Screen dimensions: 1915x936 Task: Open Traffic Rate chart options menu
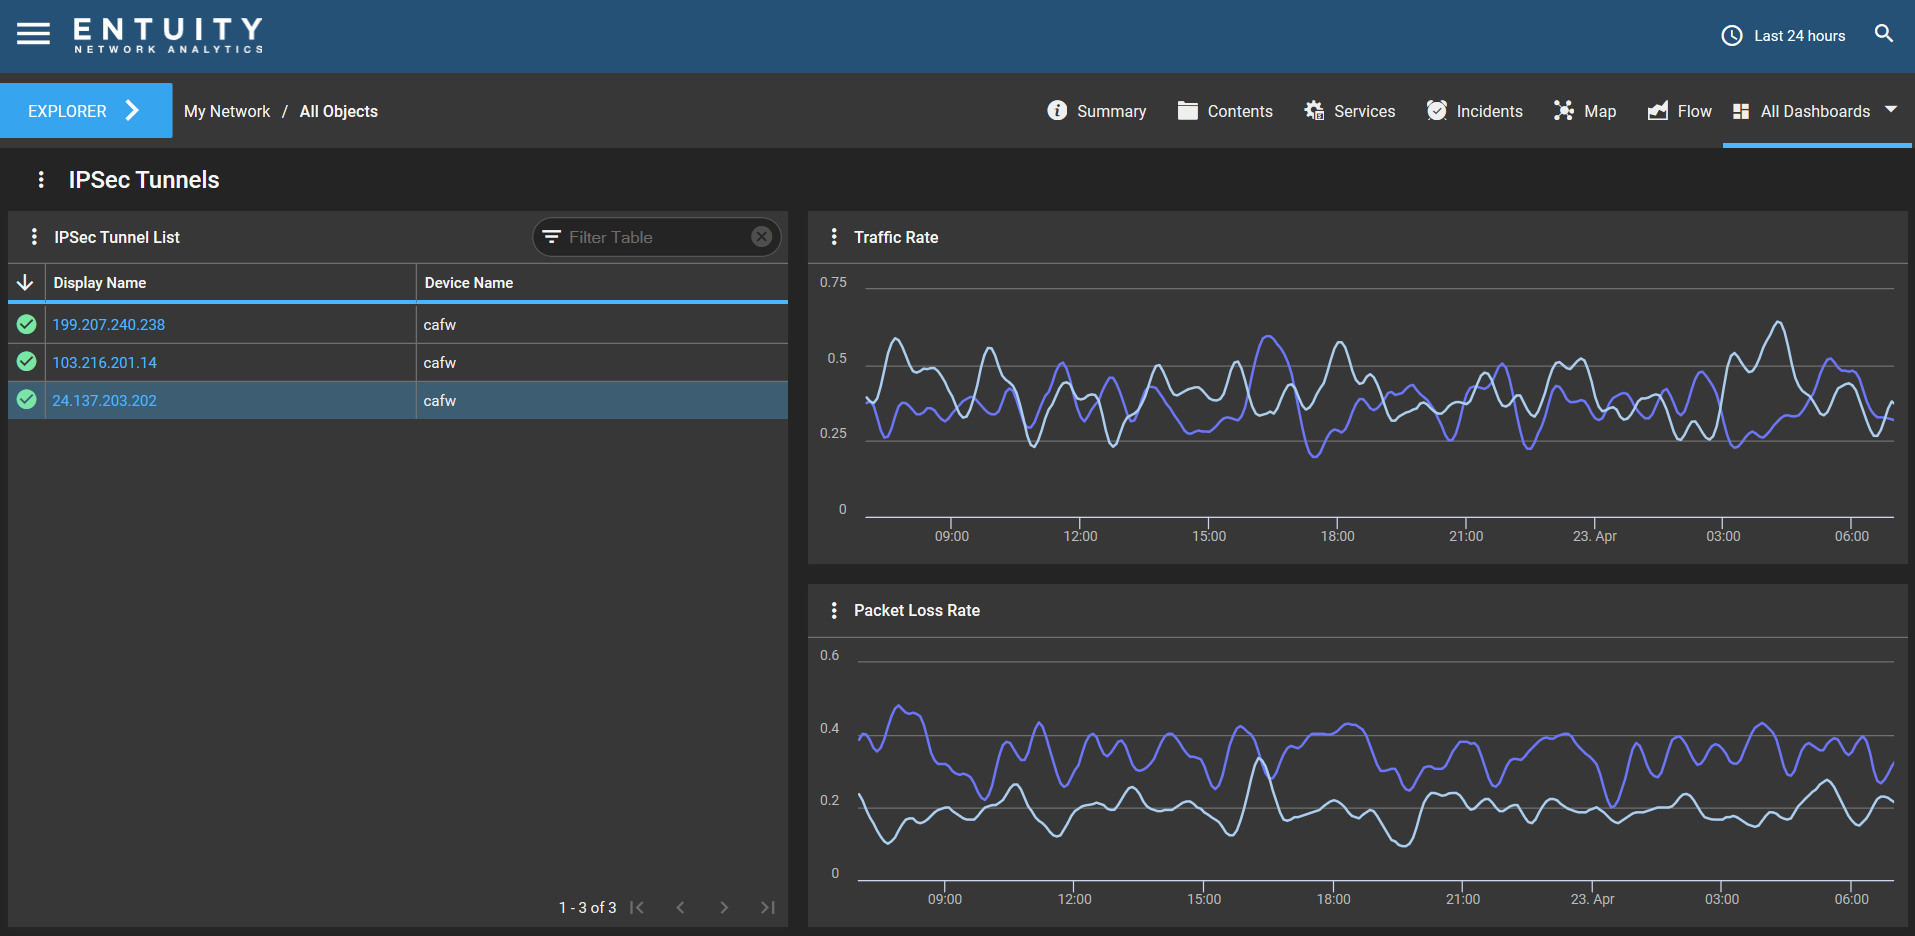coord(834,237)
